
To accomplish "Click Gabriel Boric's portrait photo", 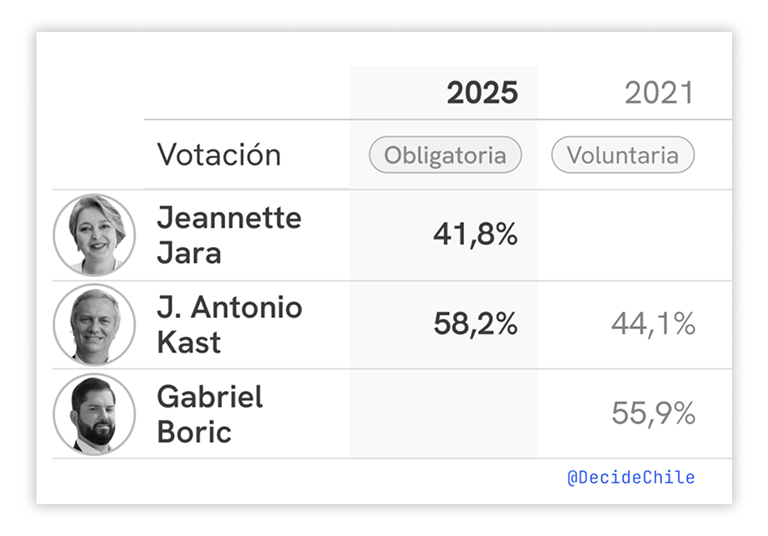I will pos(94,414).
